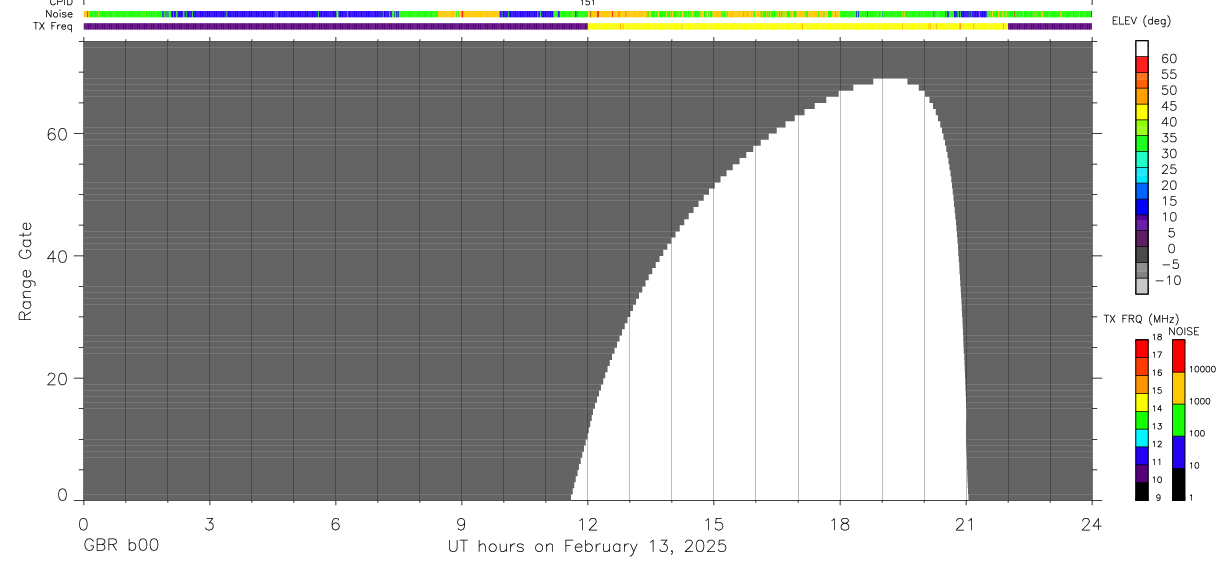Click the 'ELEV (deg)' colorbar title
This screenshot has width=1228, height=567.
tap(1141, 22)
